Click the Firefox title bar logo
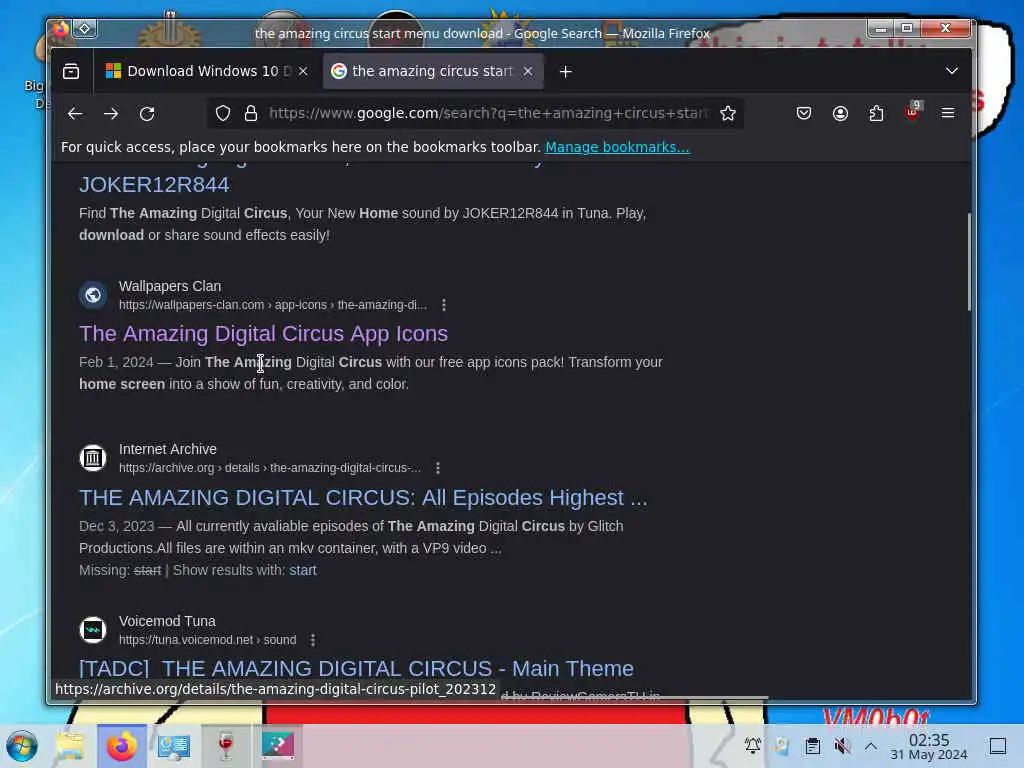Image resolution: width=1024 pixels, height=768 pixels. pos(60,29)
